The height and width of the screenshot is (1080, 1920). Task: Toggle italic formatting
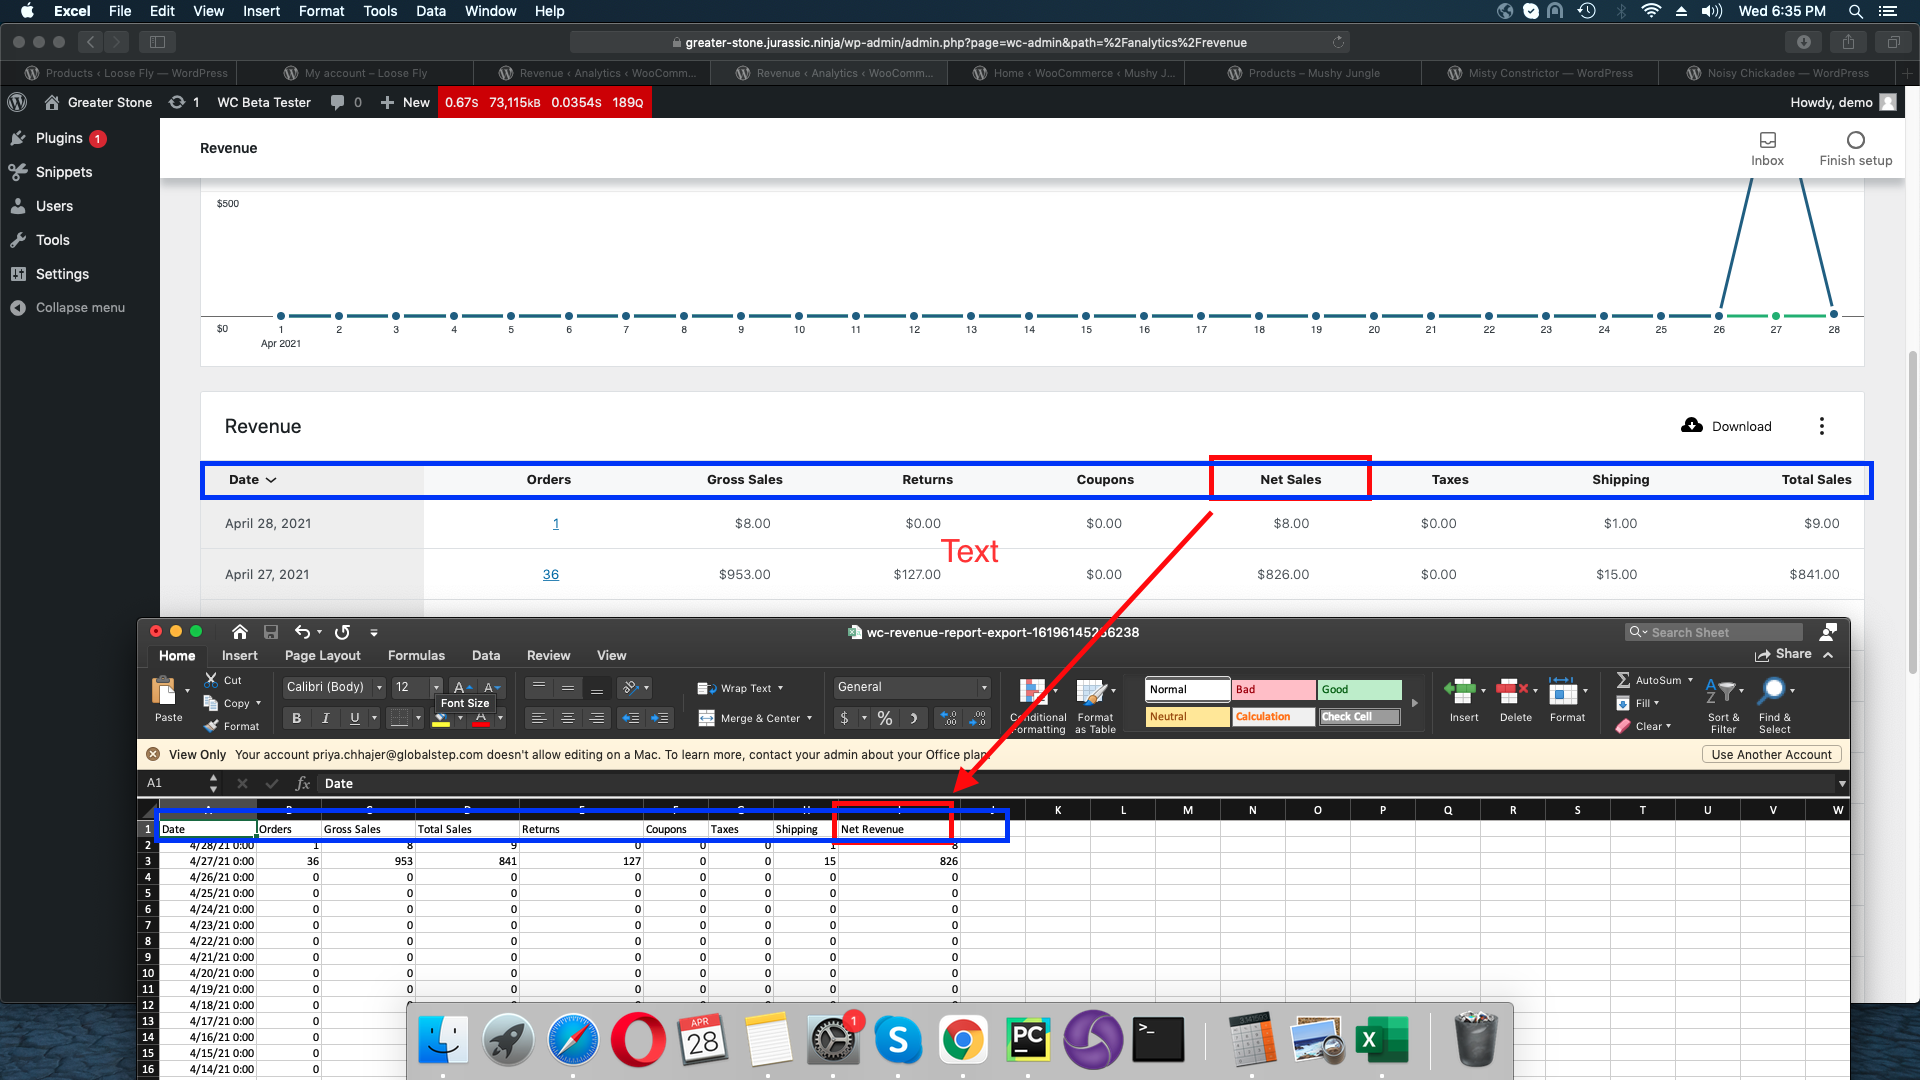(325, 717)
